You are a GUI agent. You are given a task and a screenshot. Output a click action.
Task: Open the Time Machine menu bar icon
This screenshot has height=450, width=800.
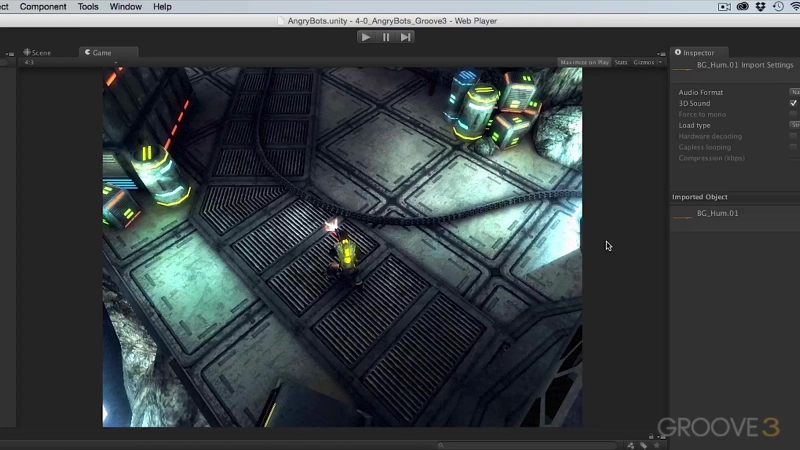click(x=778, y=7)
